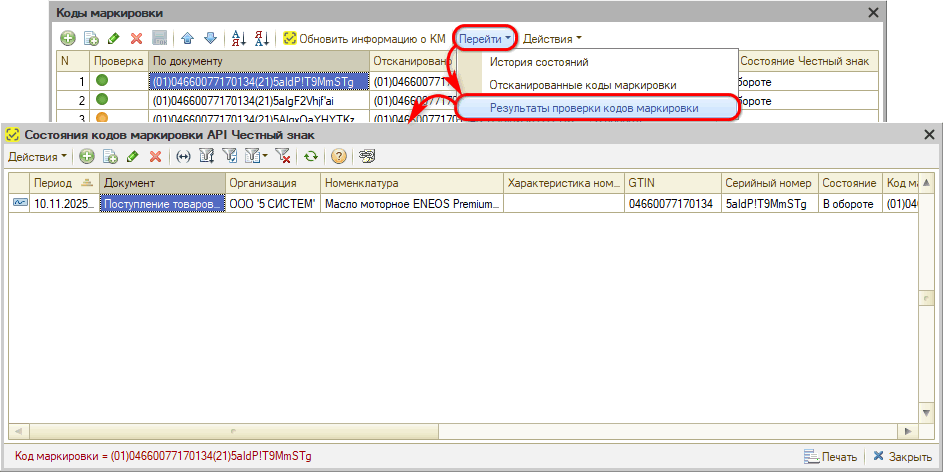Sort ascending with the A-Z icon
Viewport: 943px width, 472px height.
[x=239, y=39]
